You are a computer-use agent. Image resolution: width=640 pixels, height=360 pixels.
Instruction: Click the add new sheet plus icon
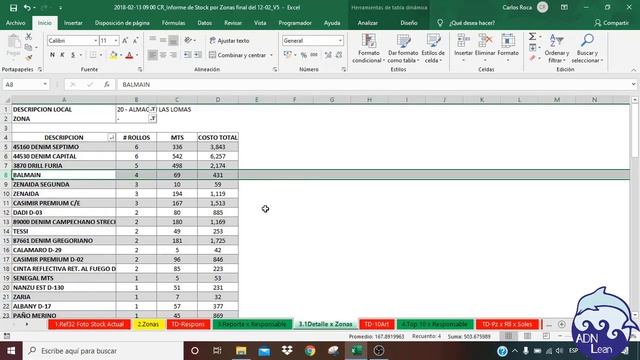(562, 324)
